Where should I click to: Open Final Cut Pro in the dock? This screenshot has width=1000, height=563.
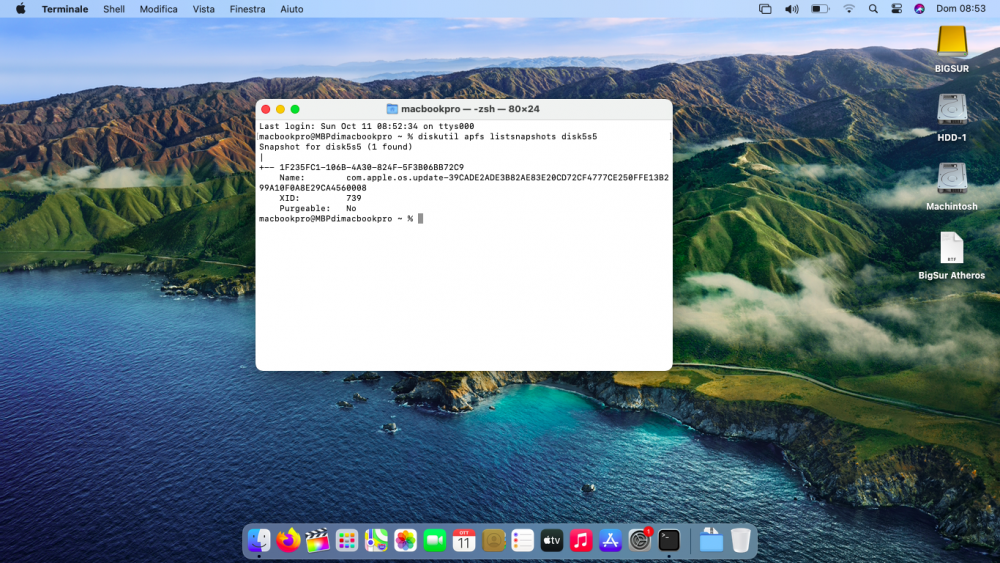pyautogui.click(x=318, y=541)
